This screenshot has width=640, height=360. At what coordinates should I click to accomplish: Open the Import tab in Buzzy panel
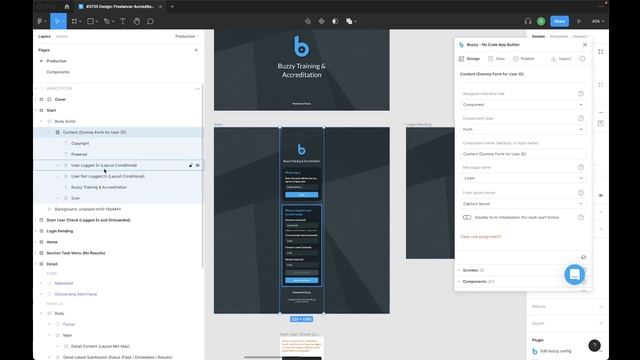pyautogui.click(x=561, y=59)
